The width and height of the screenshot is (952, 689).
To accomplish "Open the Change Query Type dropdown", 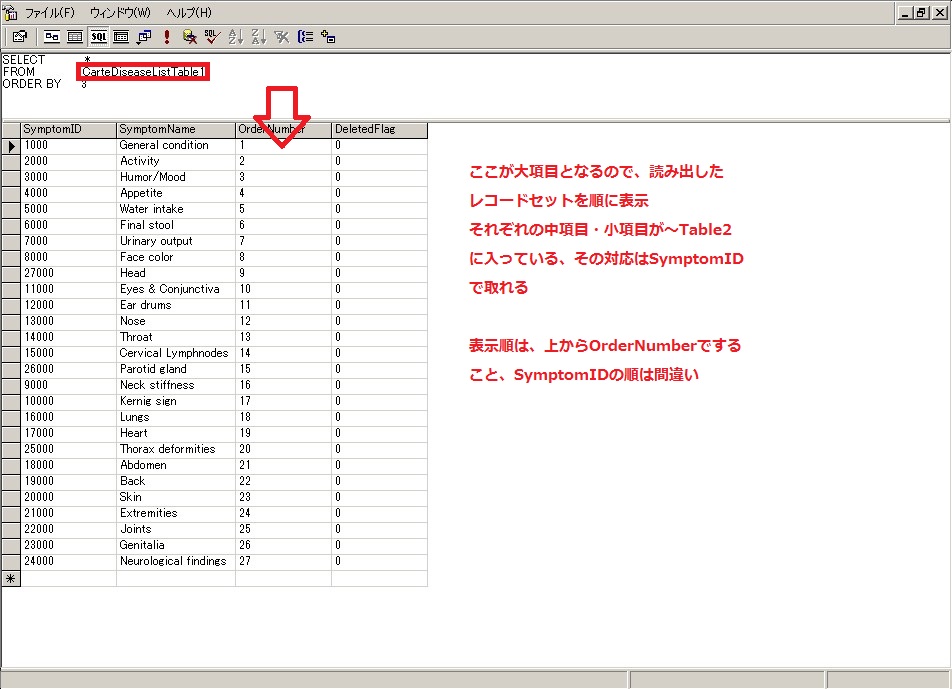I will point(144,37).
